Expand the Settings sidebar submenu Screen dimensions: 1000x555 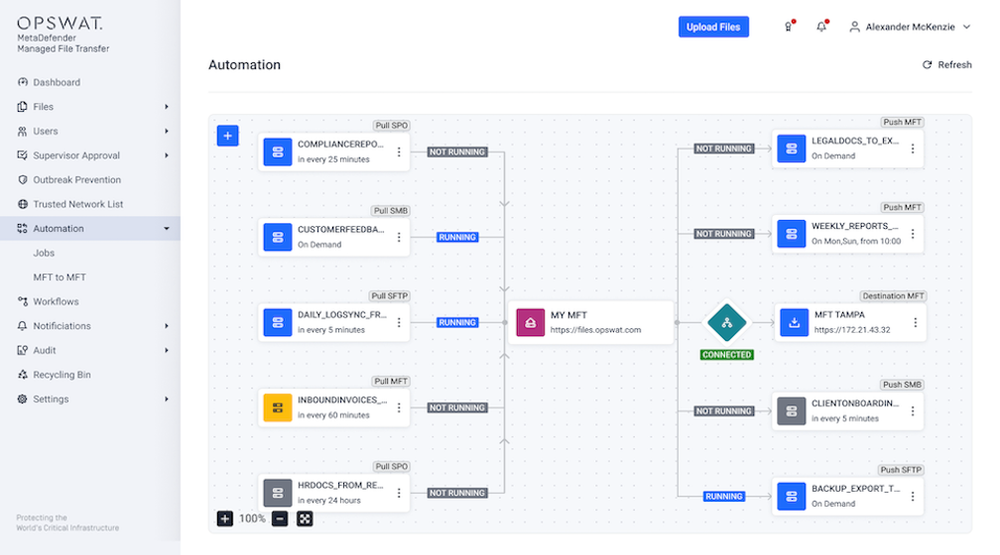click(x=166, y=399)
